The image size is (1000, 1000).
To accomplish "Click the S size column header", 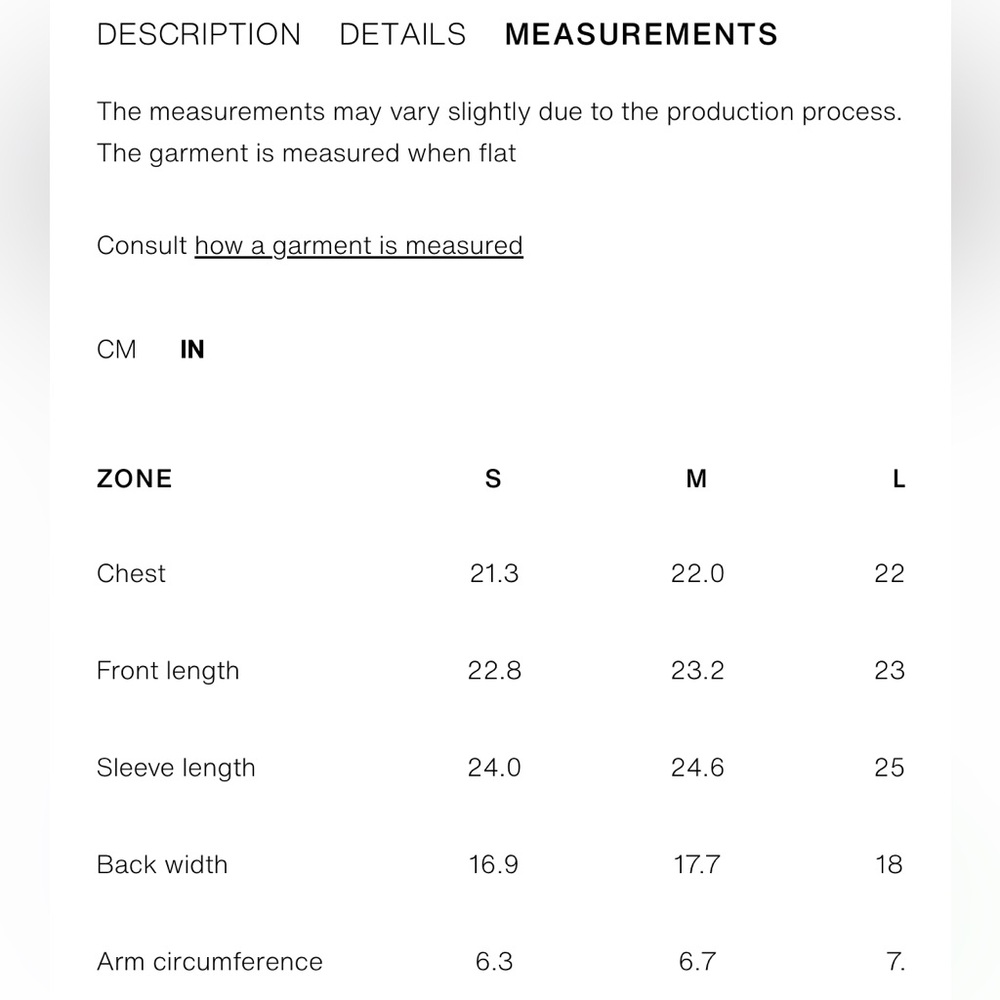I will (493, 479).
